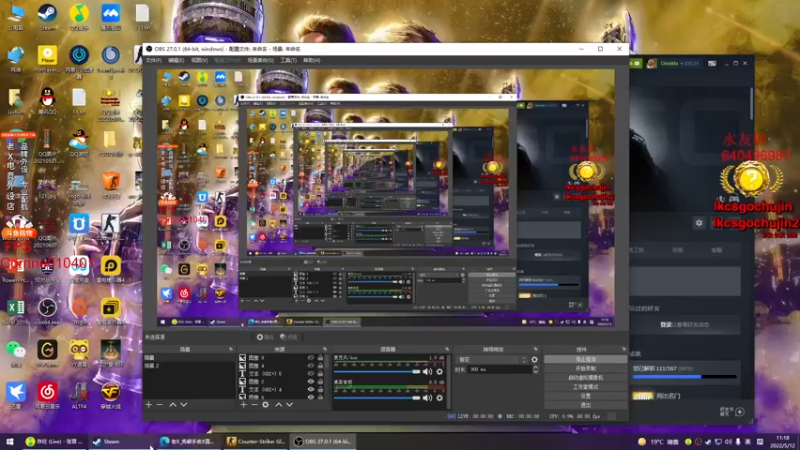Toggle visibility eye for 图像 9 source

(x=311, y=358)
